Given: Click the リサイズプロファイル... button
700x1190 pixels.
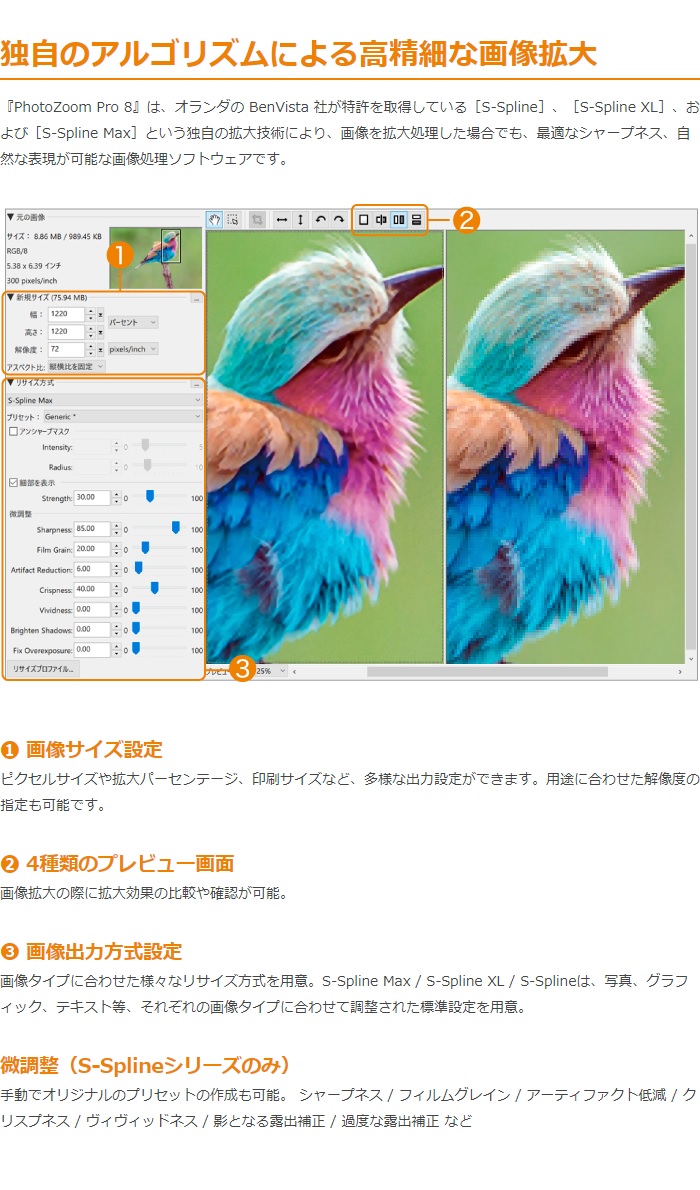Looking at the screenshot, I should [x=43, y=669].
